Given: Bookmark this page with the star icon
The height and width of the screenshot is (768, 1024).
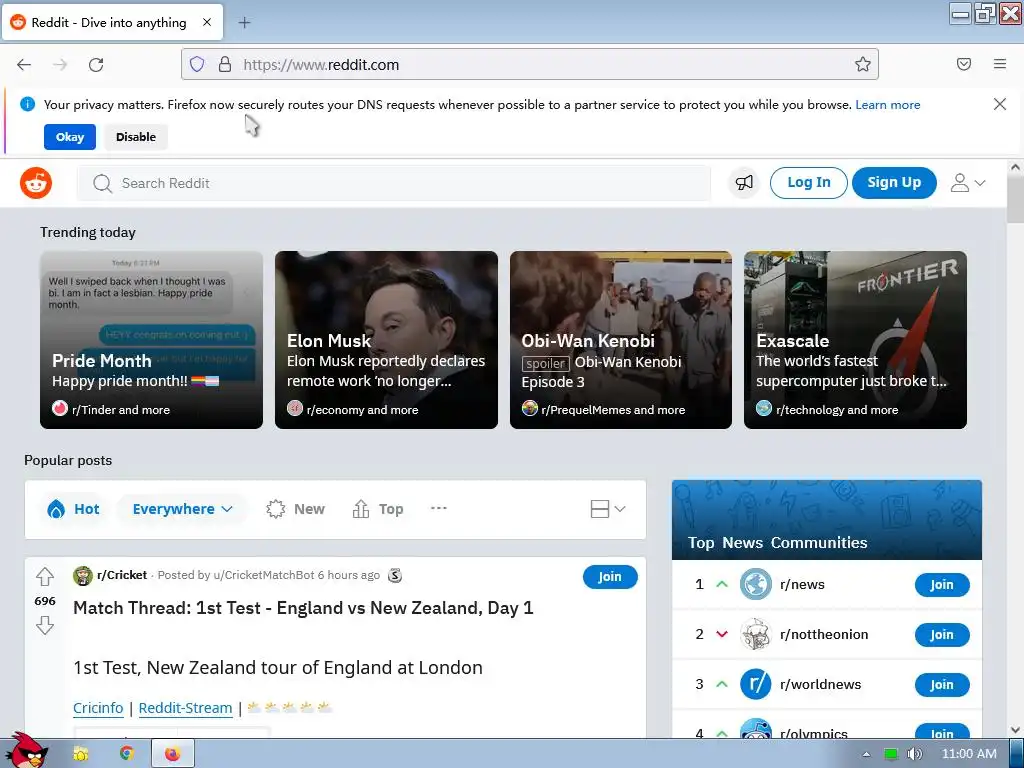Looking at the screenshot, I should pos(863,64).
